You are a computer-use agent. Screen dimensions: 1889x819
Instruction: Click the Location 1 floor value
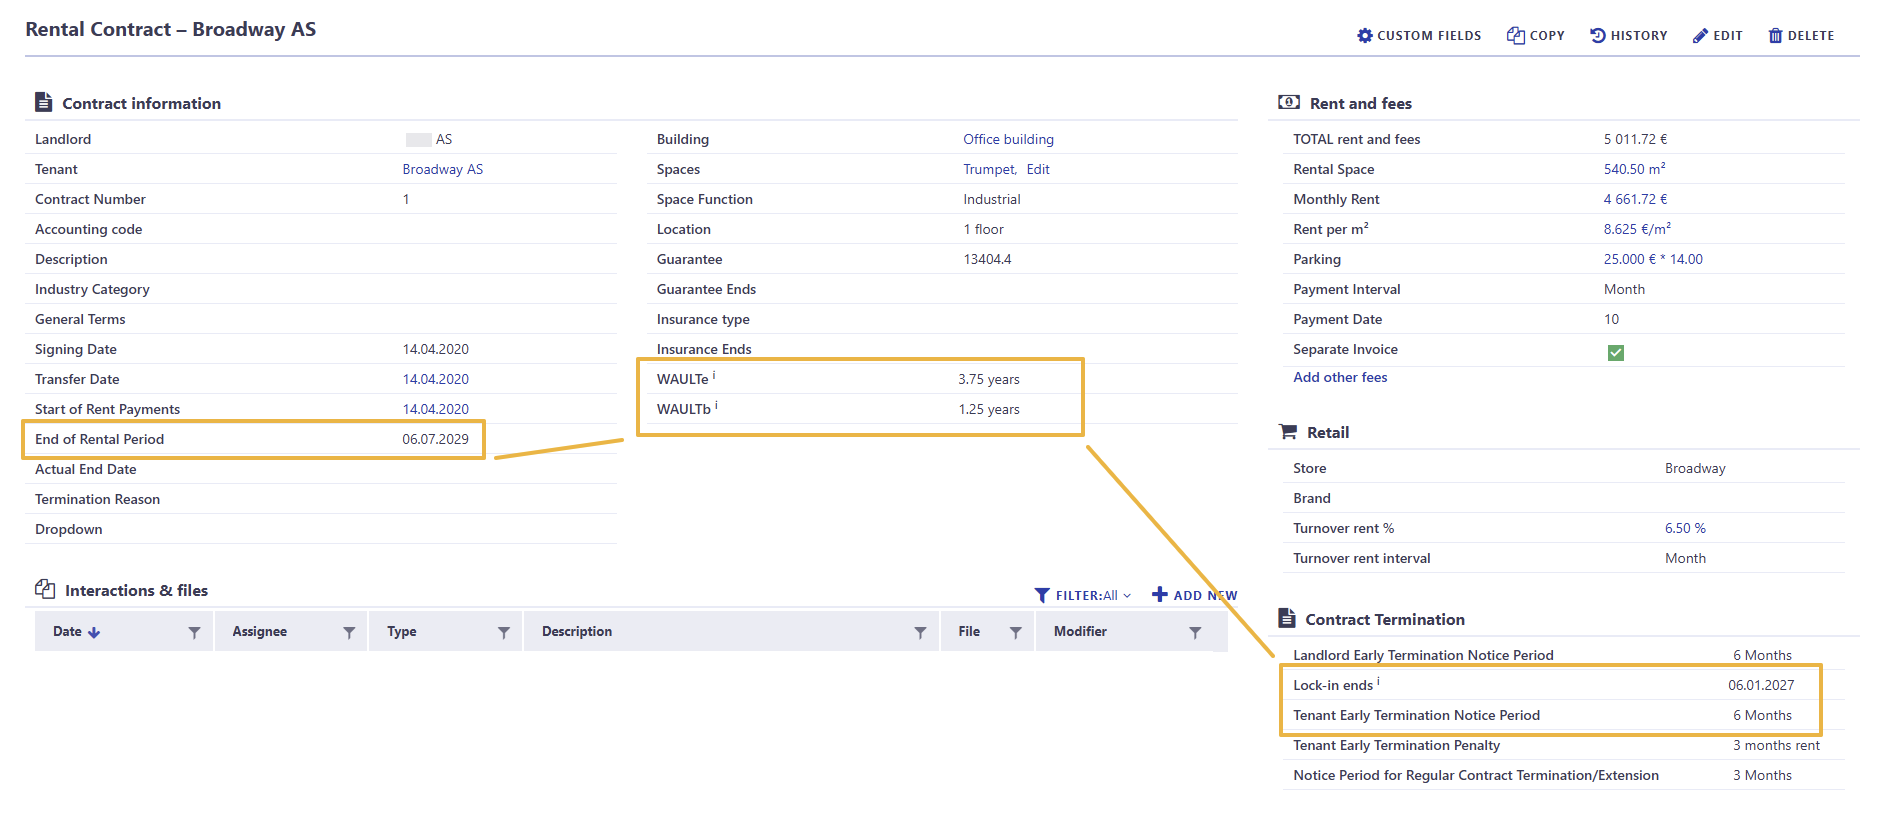pos(983,229)
